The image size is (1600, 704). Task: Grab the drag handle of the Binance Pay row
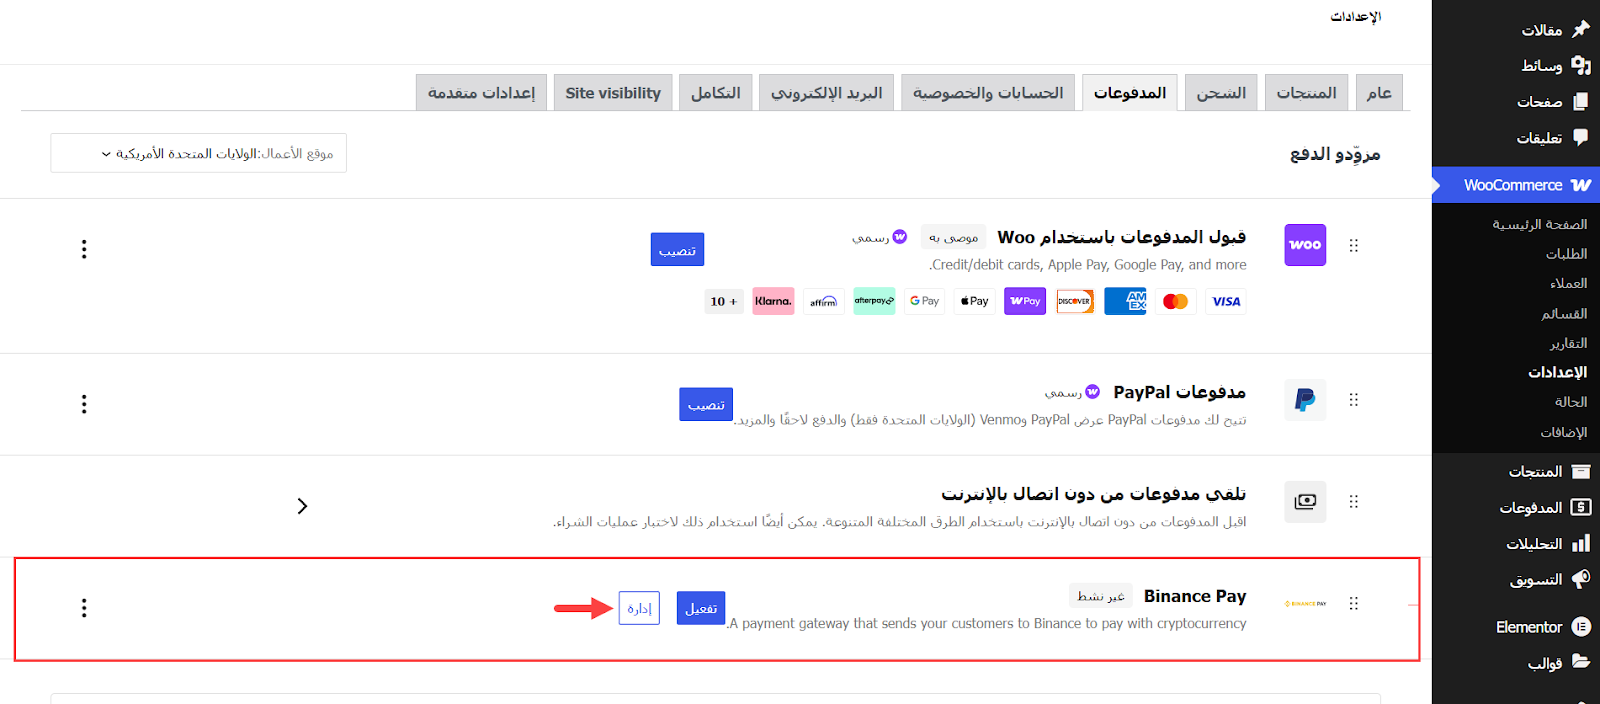tap(1354, 603)
